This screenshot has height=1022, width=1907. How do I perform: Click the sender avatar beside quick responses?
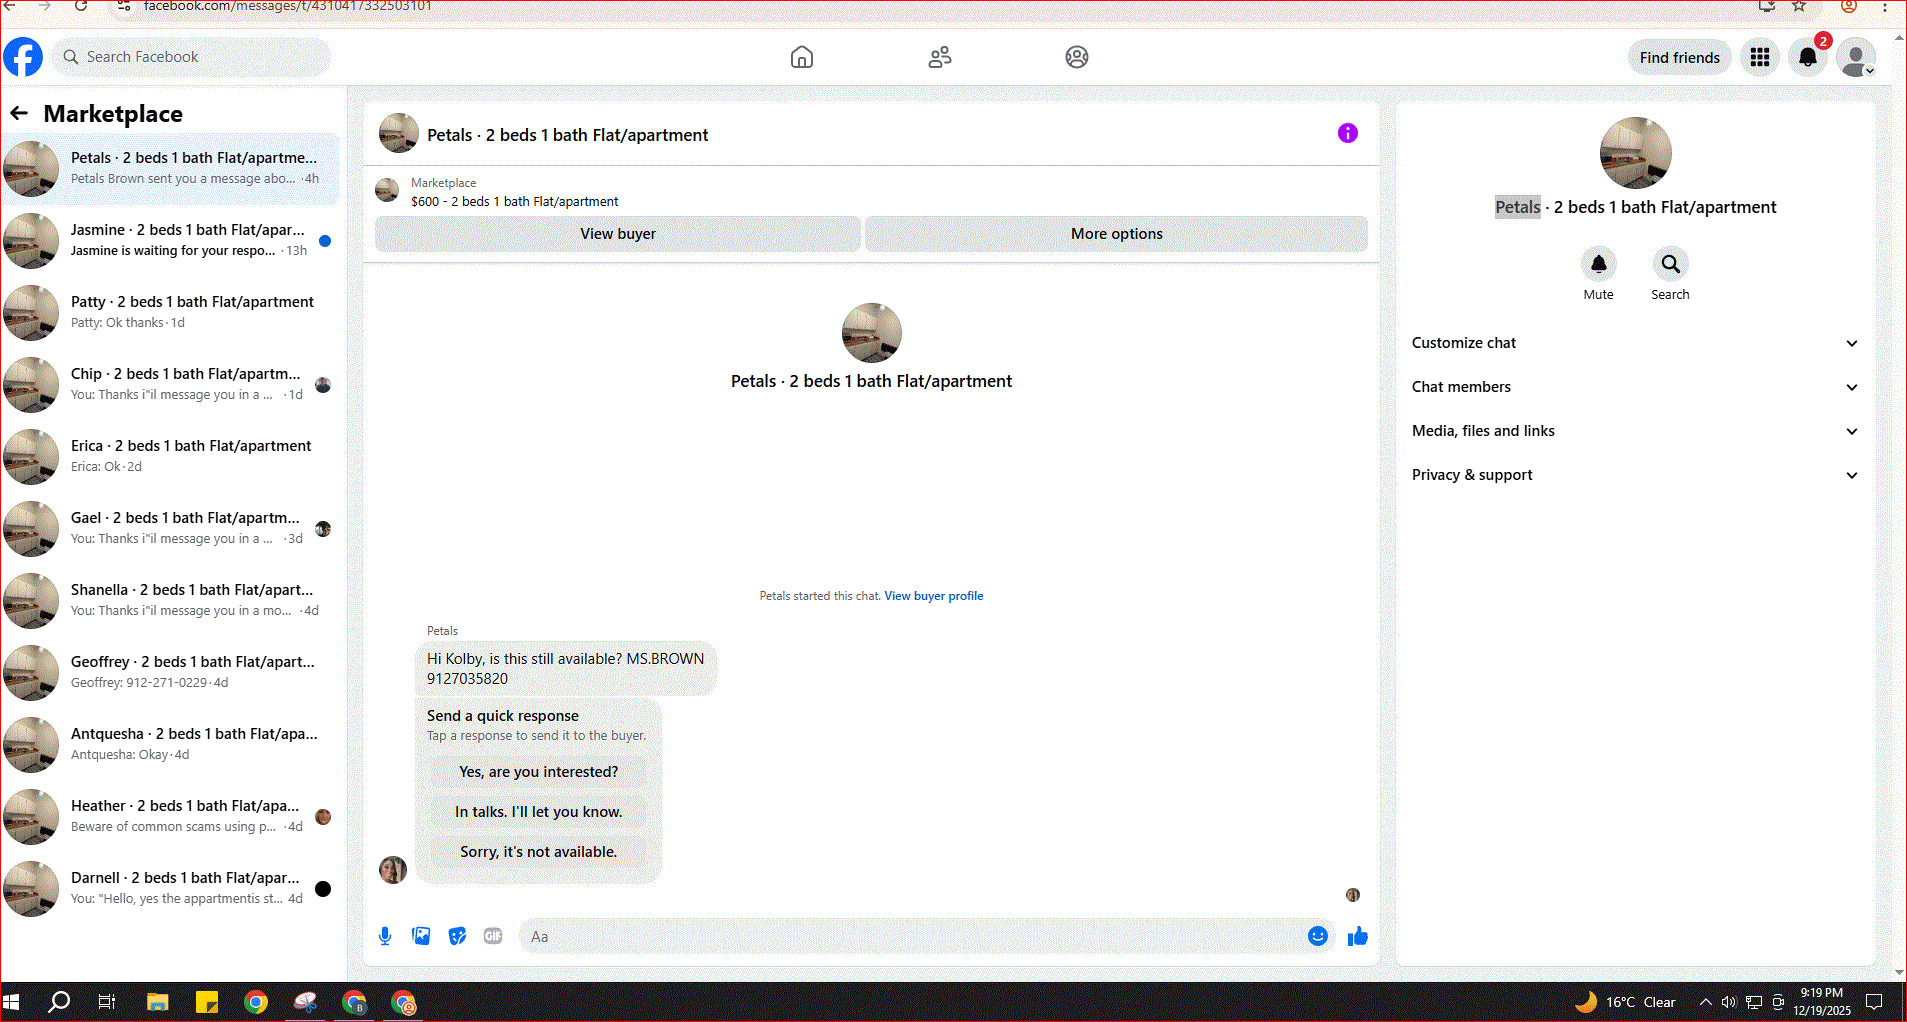[393, 869]
